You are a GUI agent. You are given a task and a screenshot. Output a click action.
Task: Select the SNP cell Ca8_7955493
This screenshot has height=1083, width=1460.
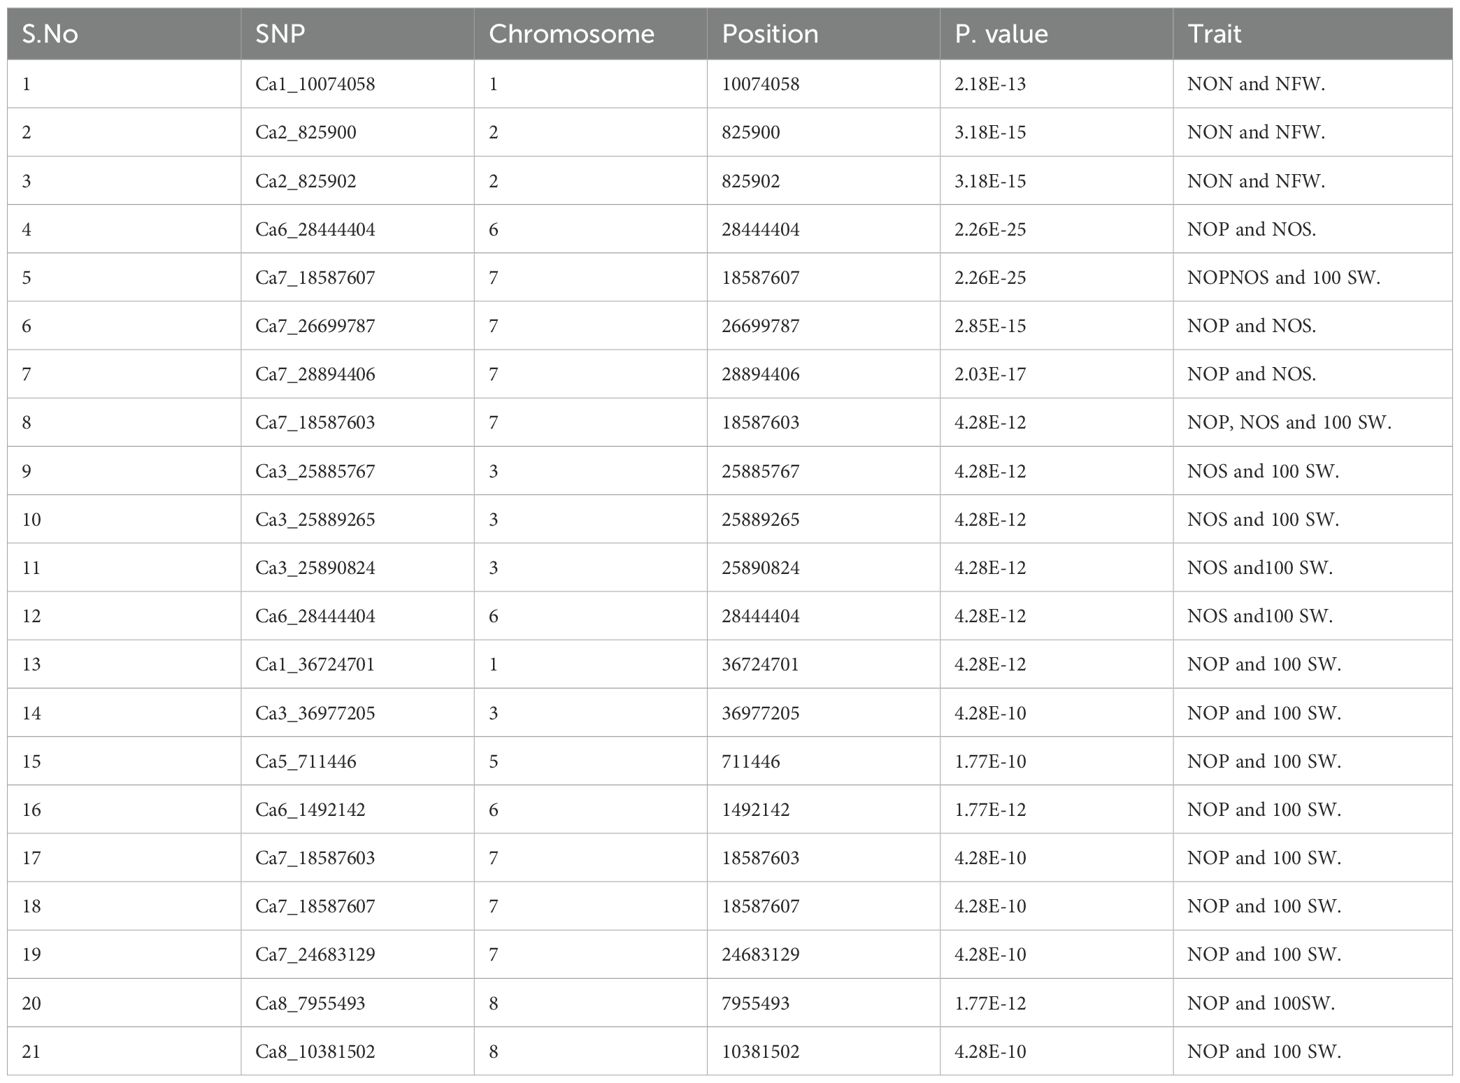[310, 1003]
